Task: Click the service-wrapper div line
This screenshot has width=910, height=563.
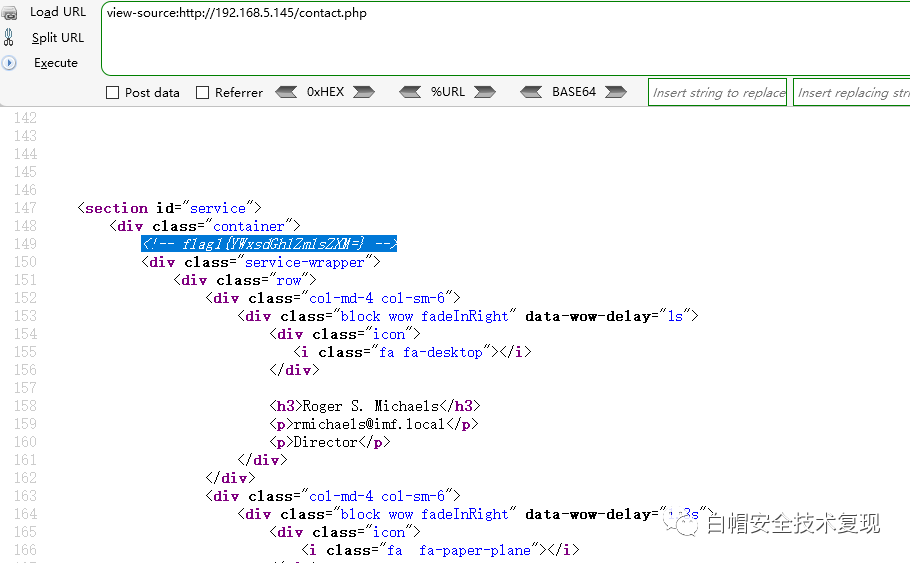Action: [x=261, y=262]
